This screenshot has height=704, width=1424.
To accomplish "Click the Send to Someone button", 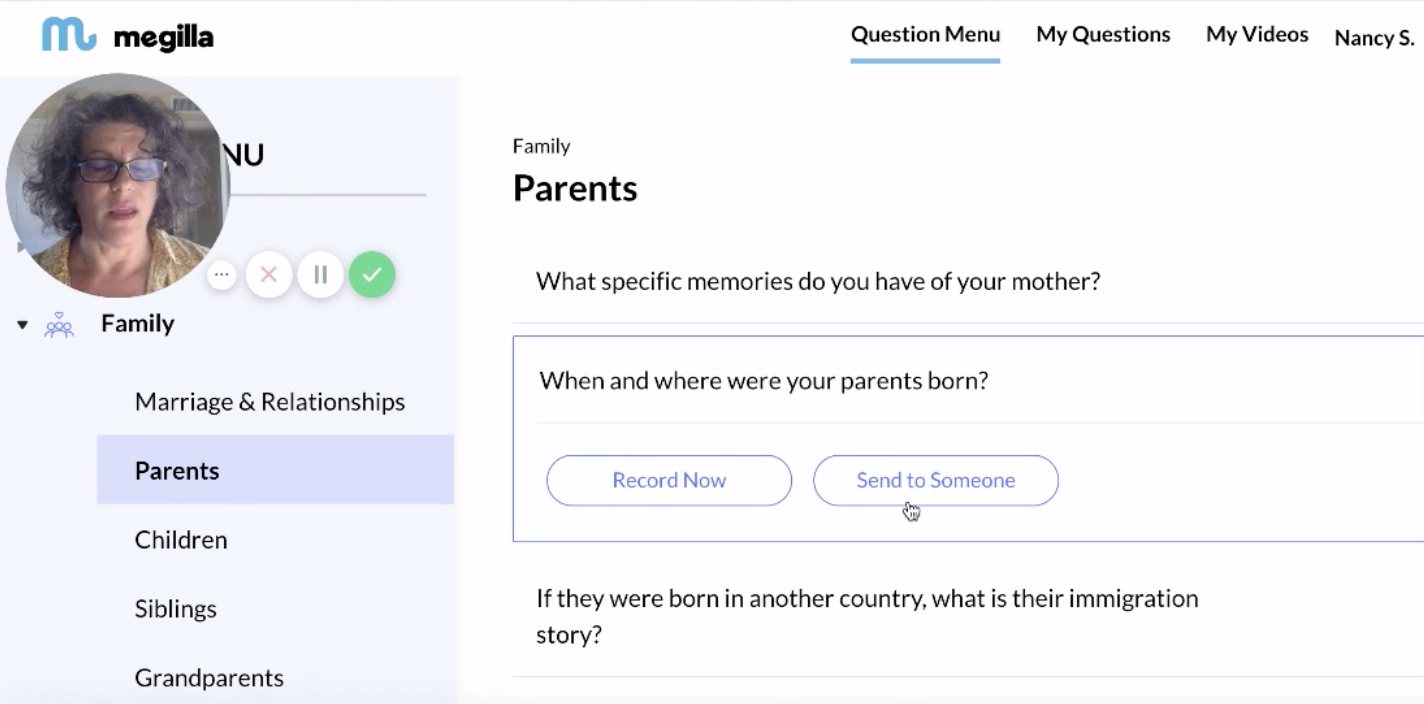I will (x=936, y=480).
